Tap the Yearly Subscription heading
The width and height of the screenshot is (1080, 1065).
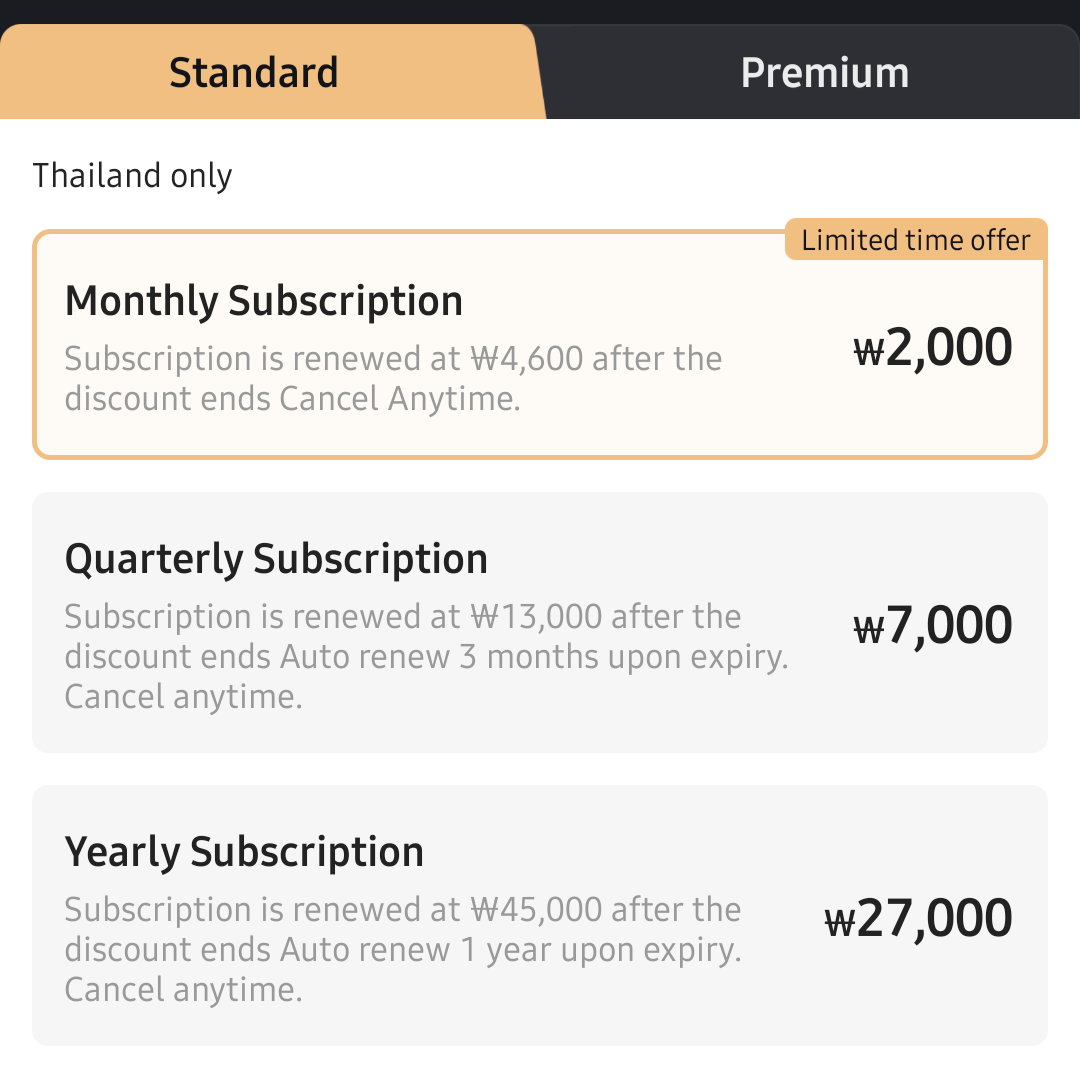pyautogui.click(x=244, y=852)
